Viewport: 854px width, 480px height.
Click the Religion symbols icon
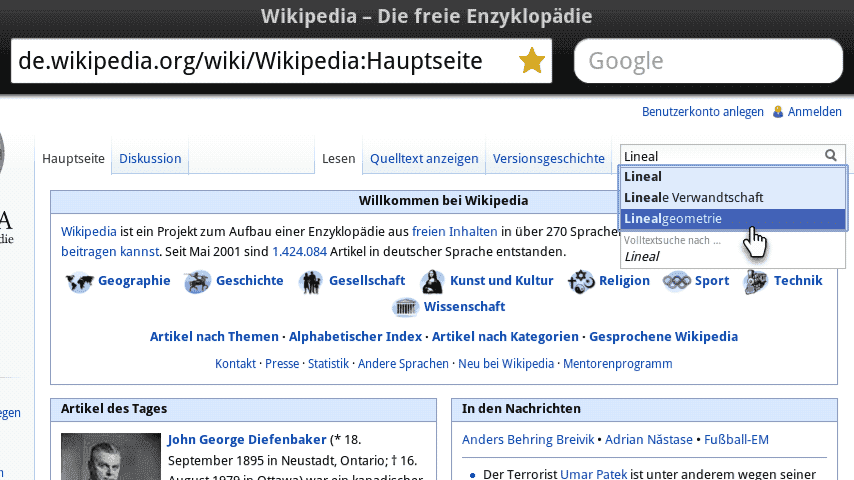coord(581,282)
